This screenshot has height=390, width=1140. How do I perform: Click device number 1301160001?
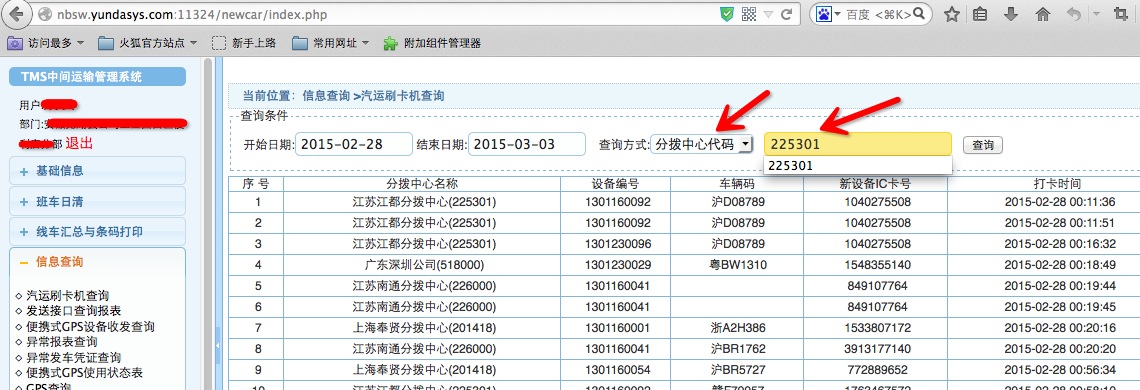(x=618, y=328)
